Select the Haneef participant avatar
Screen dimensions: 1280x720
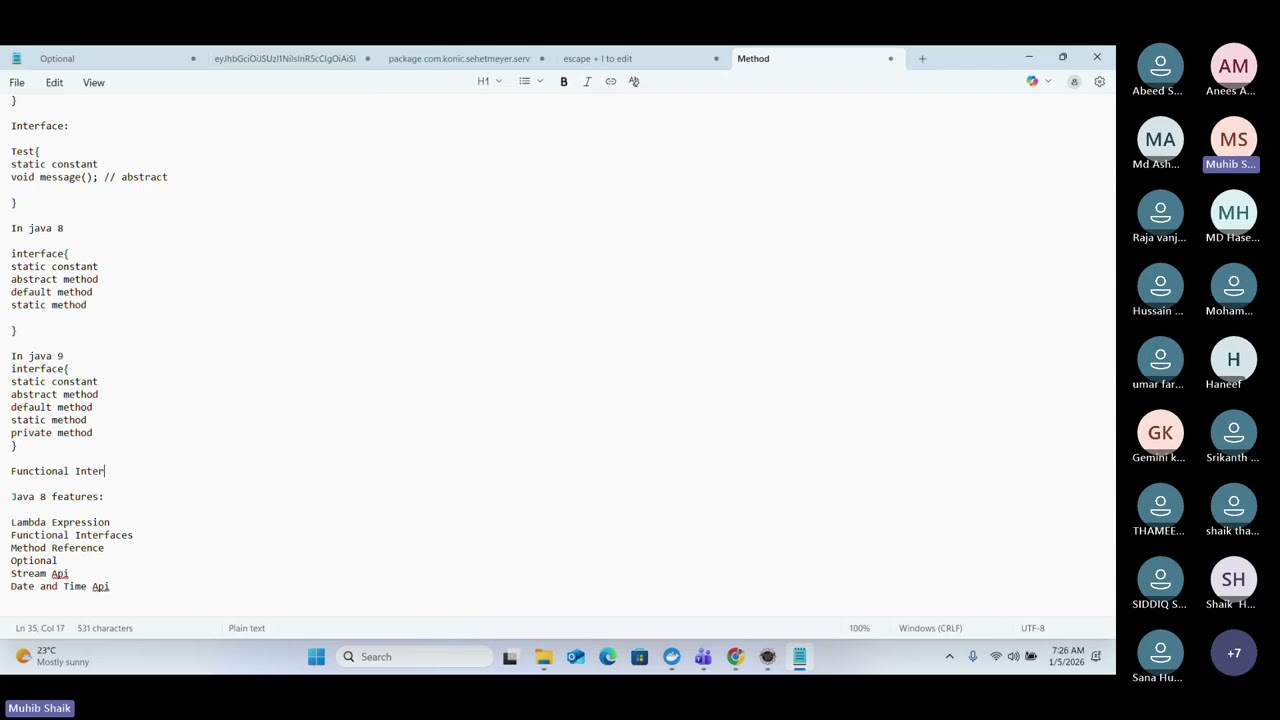(x=1233, y=360)
